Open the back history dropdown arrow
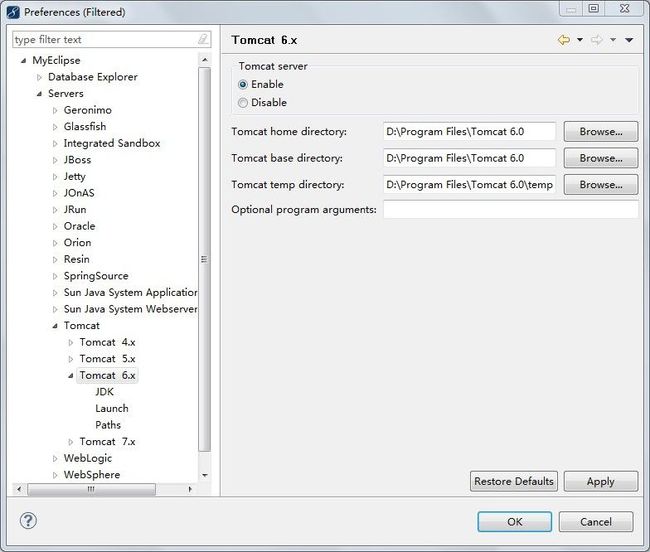This screenshot has height=552, width=650. (x=580, y=40)
